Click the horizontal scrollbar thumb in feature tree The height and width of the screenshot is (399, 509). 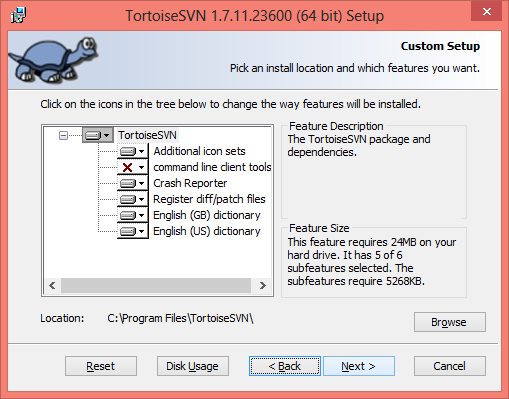(x=156, y=286)
